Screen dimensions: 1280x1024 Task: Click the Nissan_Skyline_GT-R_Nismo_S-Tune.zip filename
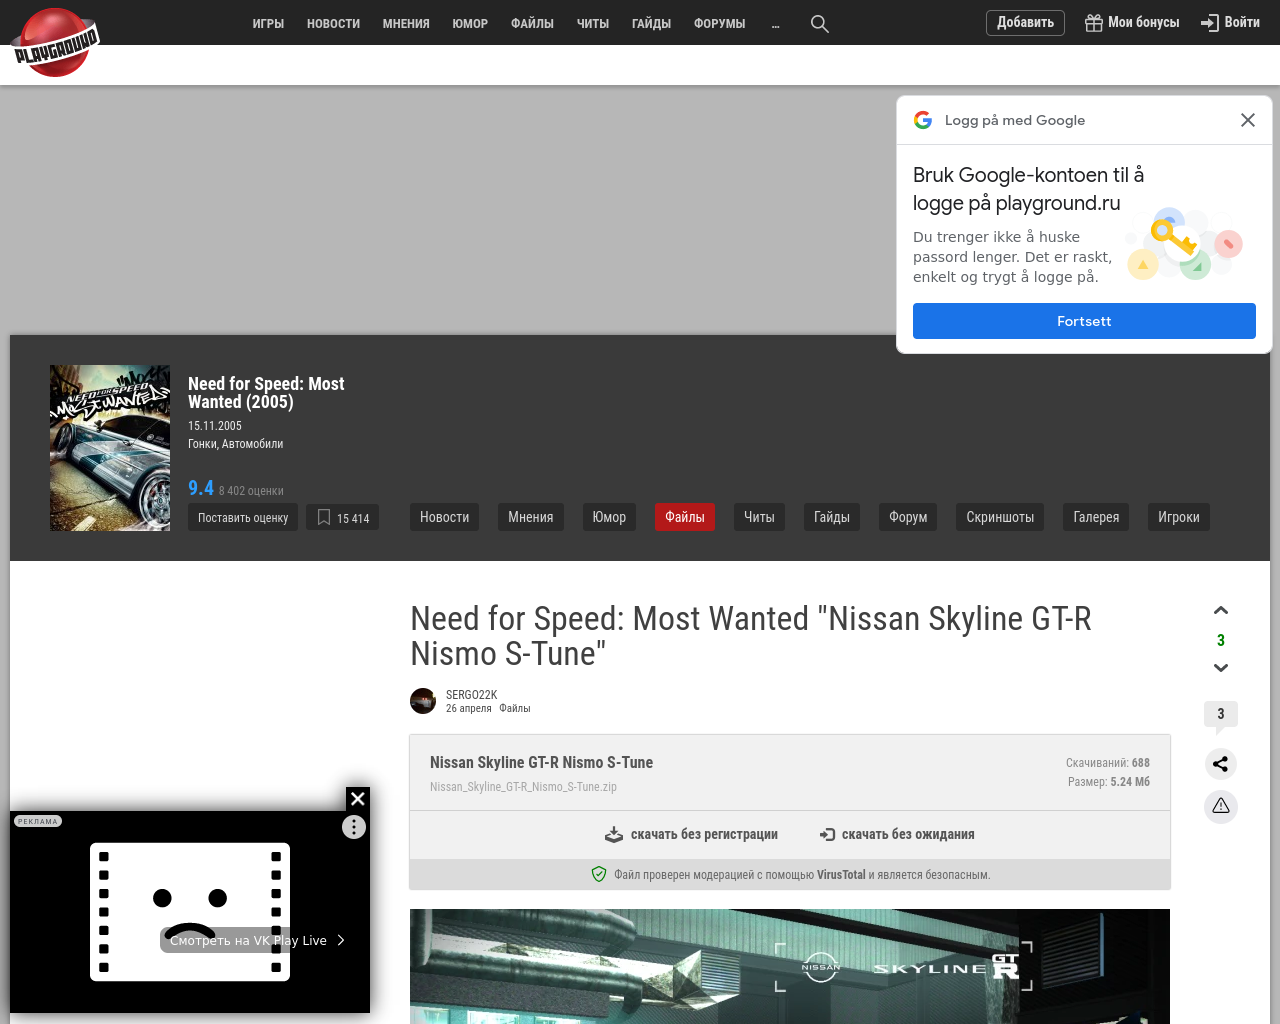tap(523, 787)
